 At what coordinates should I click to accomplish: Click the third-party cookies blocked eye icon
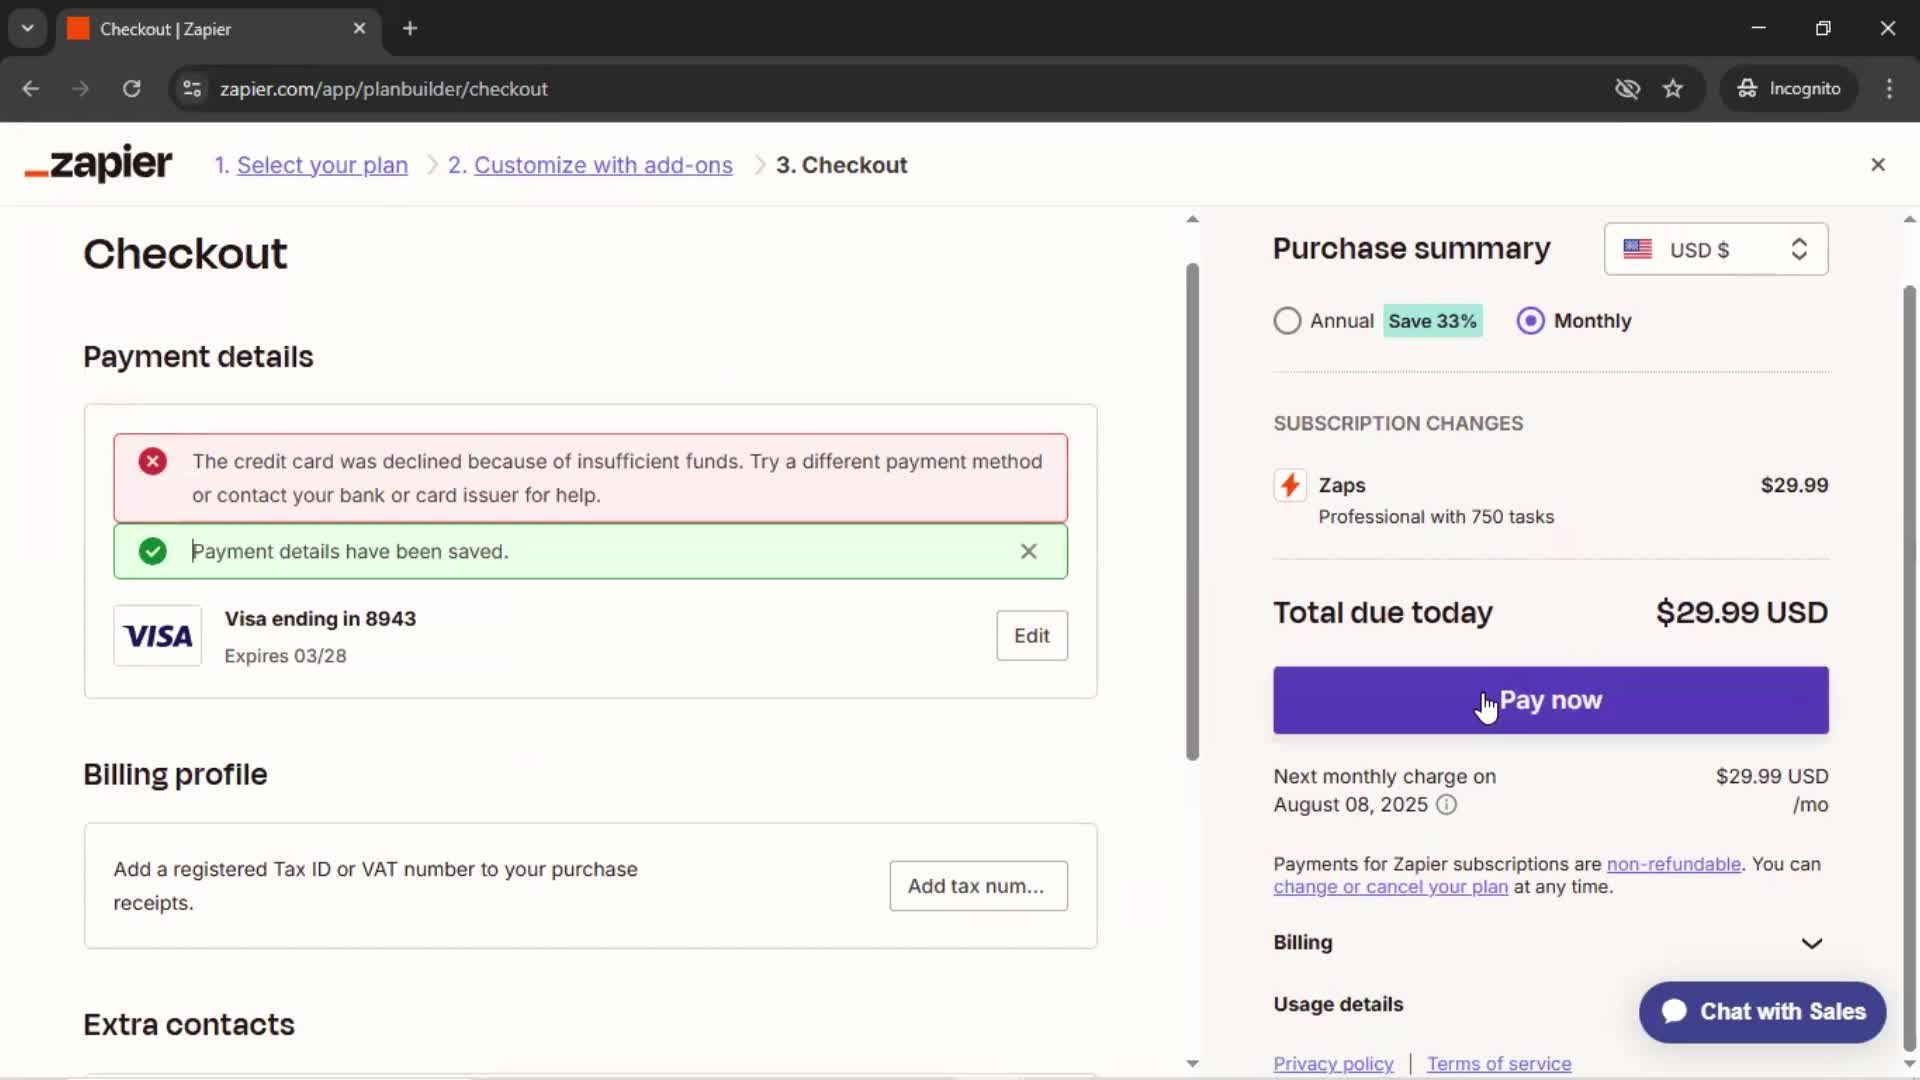click(x=1627, y=88)
